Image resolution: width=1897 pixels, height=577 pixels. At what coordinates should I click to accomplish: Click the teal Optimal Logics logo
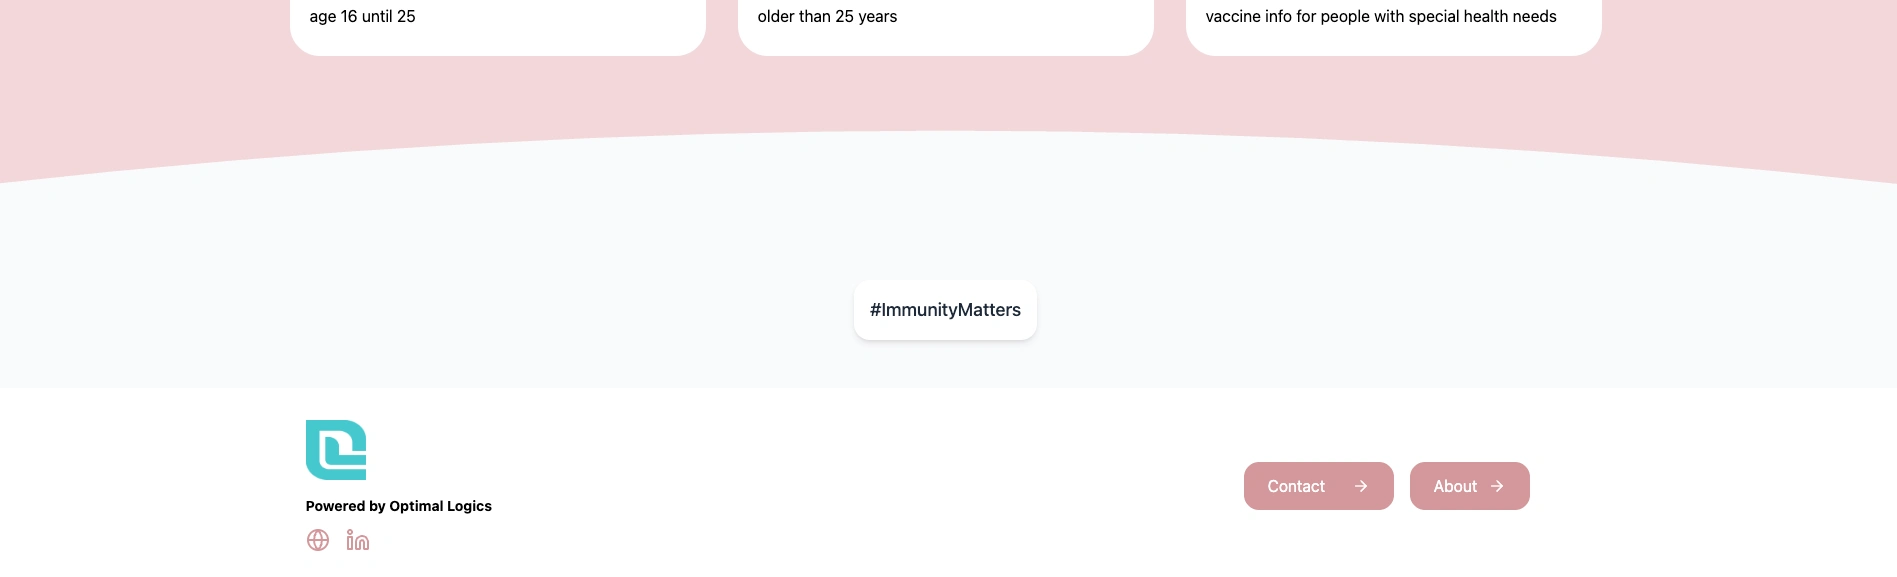click(x=336, y=450)
